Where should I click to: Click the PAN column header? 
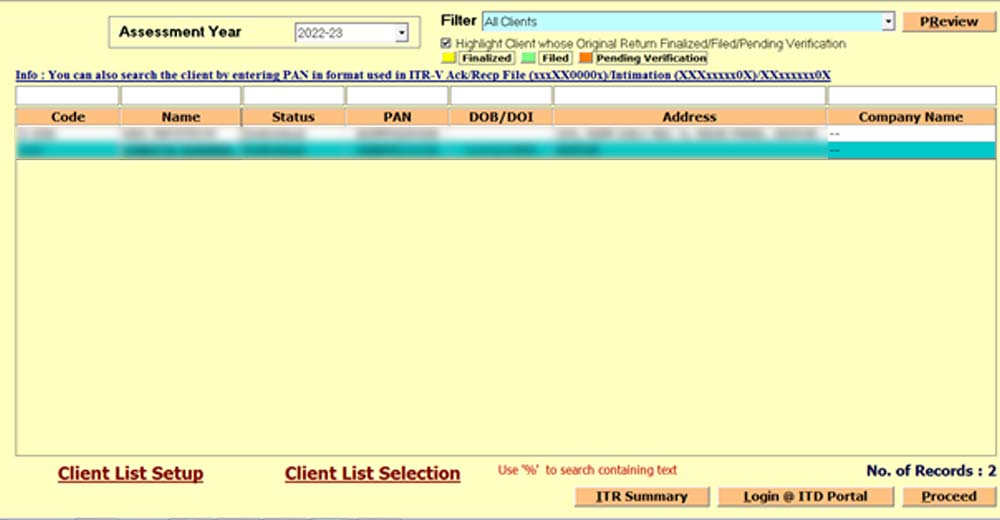pos(397,117)
